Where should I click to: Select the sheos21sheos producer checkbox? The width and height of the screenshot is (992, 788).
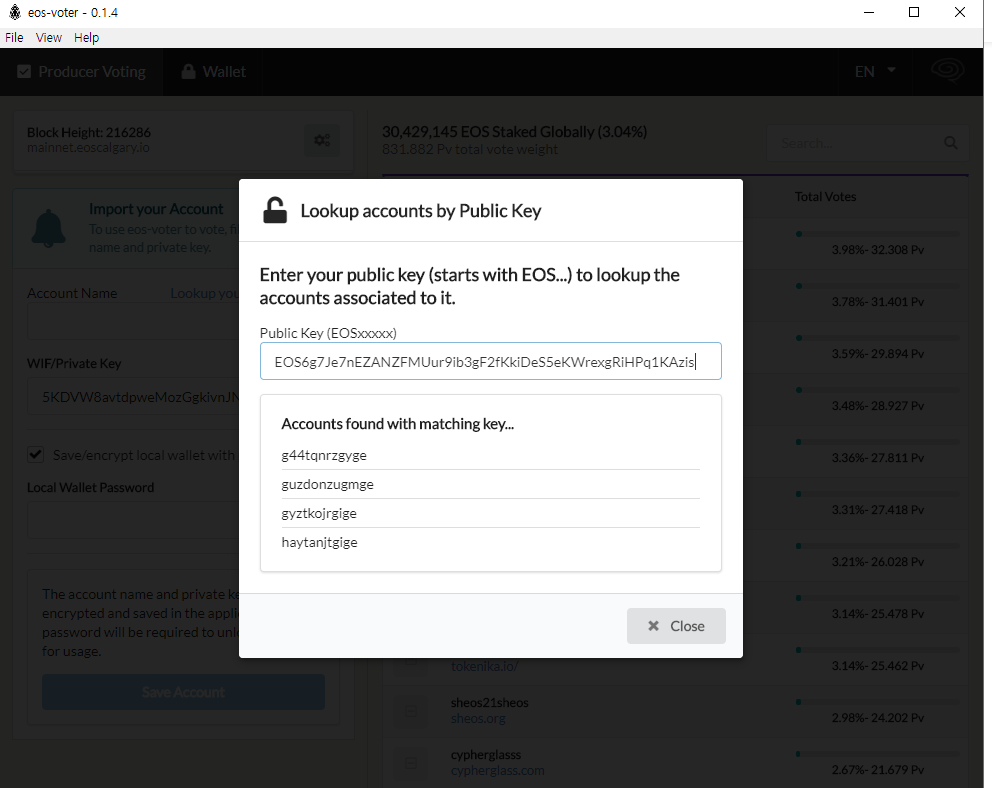(411, 711)
